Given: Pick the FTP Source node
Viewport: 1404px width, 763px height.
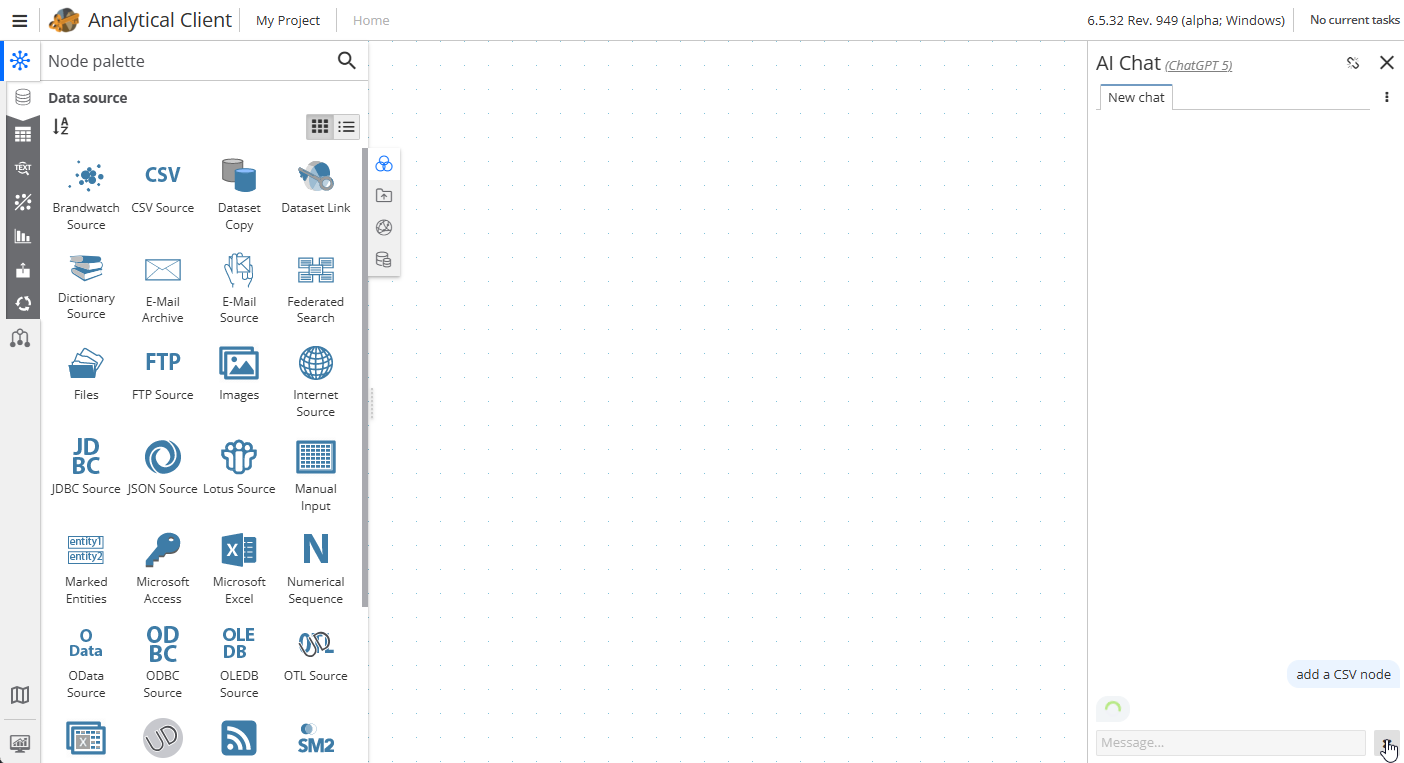Looking at the screenshot, I should (x=163, y=374).
